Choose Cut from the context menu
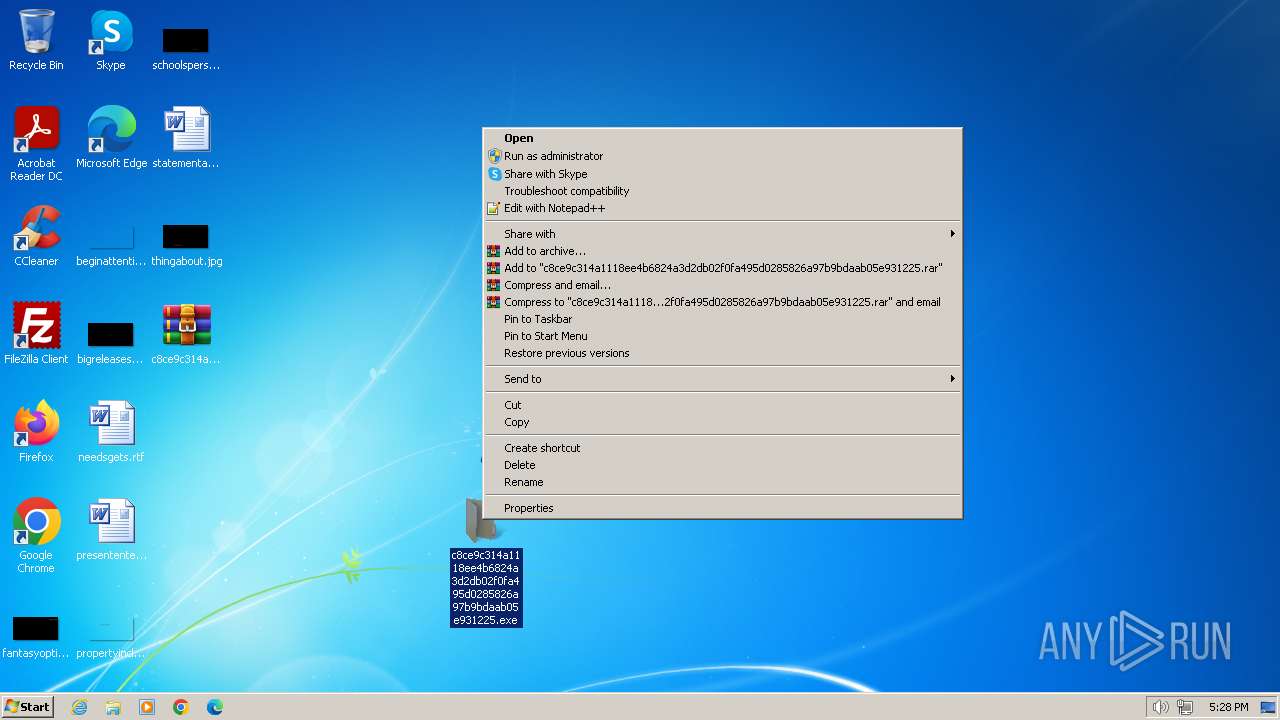 click(722, 405)
